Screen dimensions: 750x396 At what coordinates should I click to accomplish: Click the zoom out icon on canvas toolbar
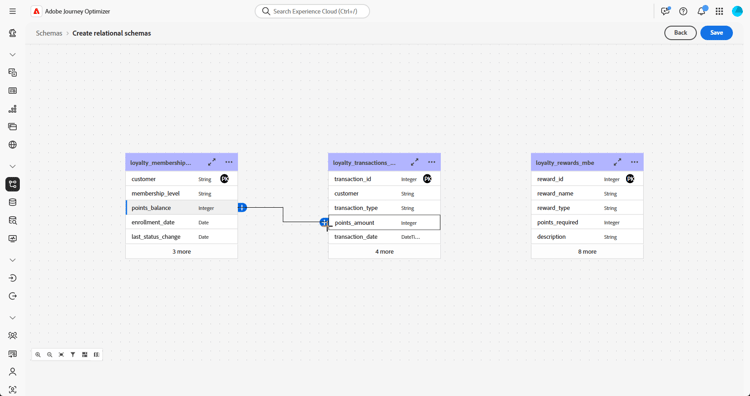click(49, 355)
